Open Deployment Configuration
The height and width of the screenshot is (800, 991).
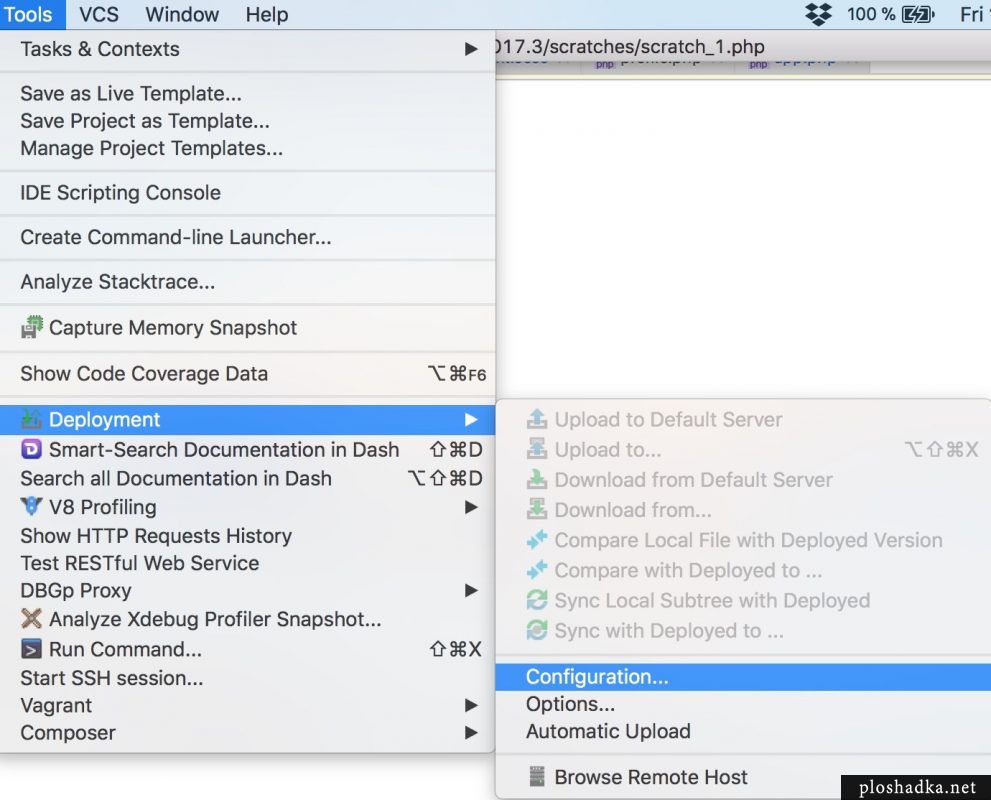(597, 677)
